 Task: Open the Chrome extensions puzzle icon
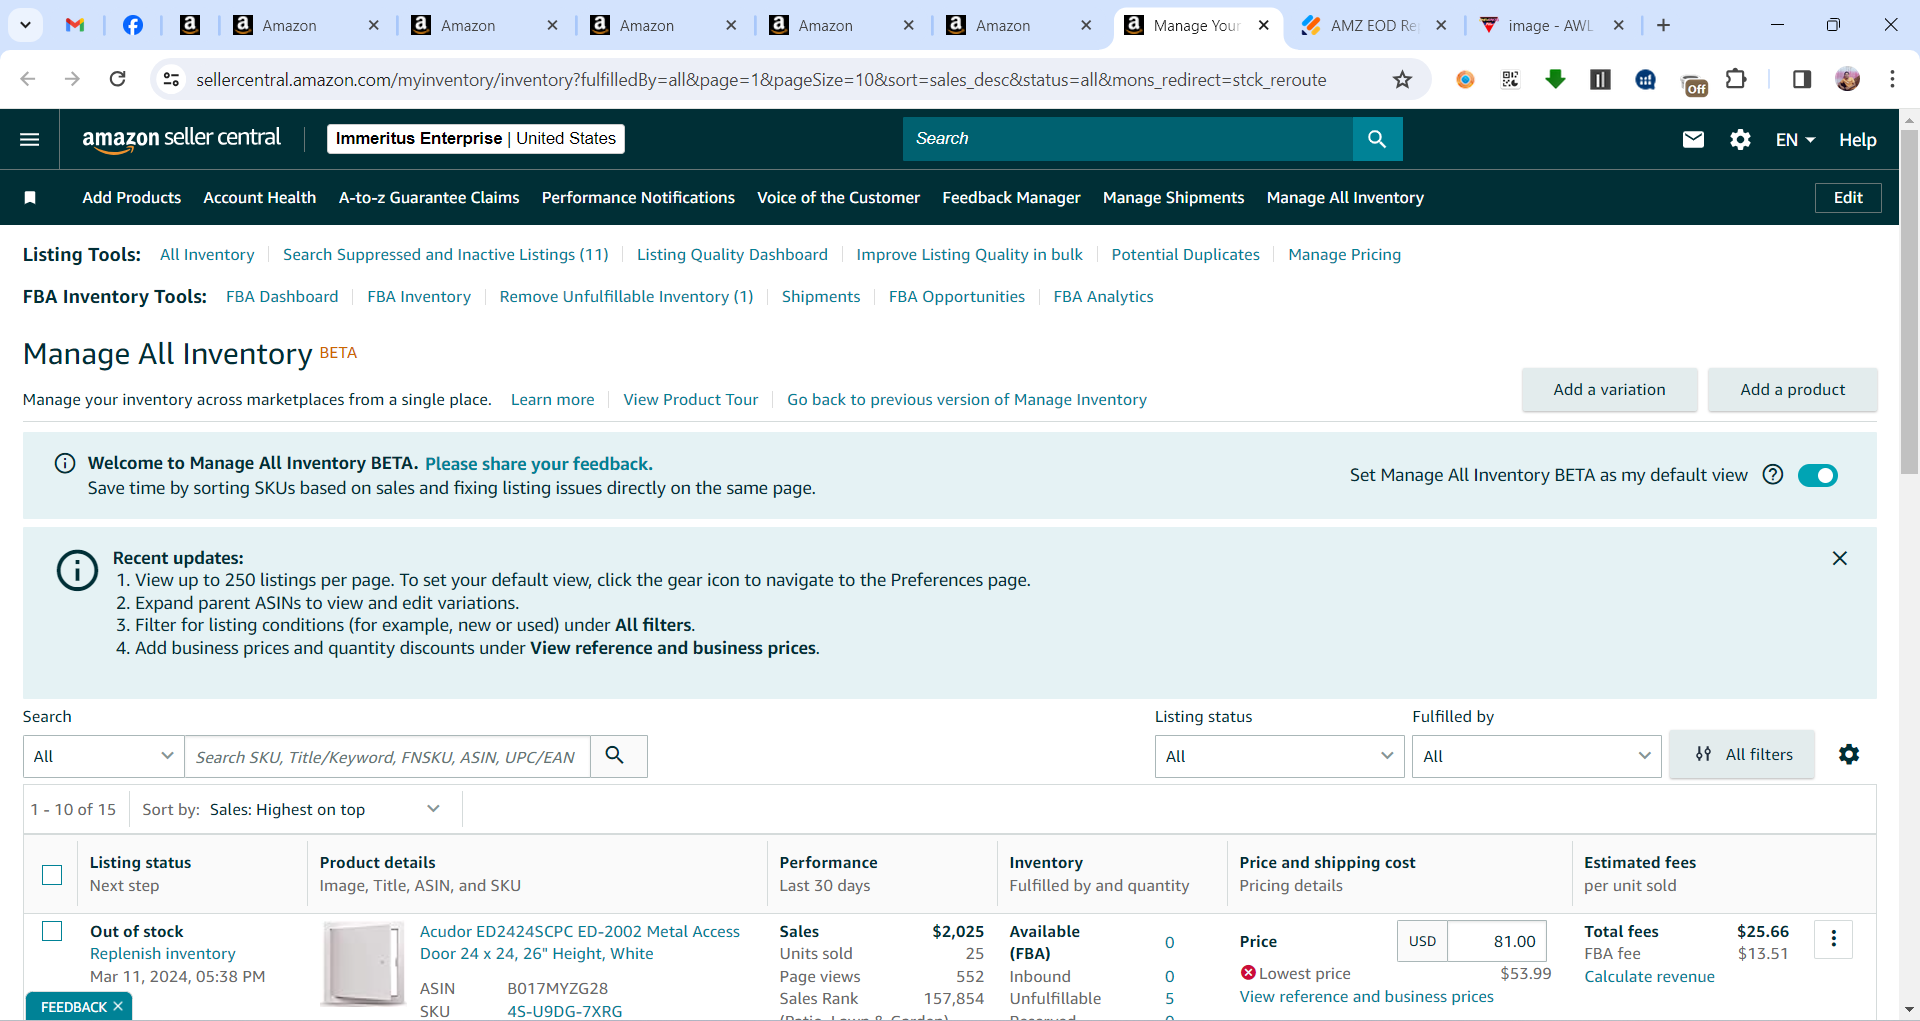(1736, 79)
